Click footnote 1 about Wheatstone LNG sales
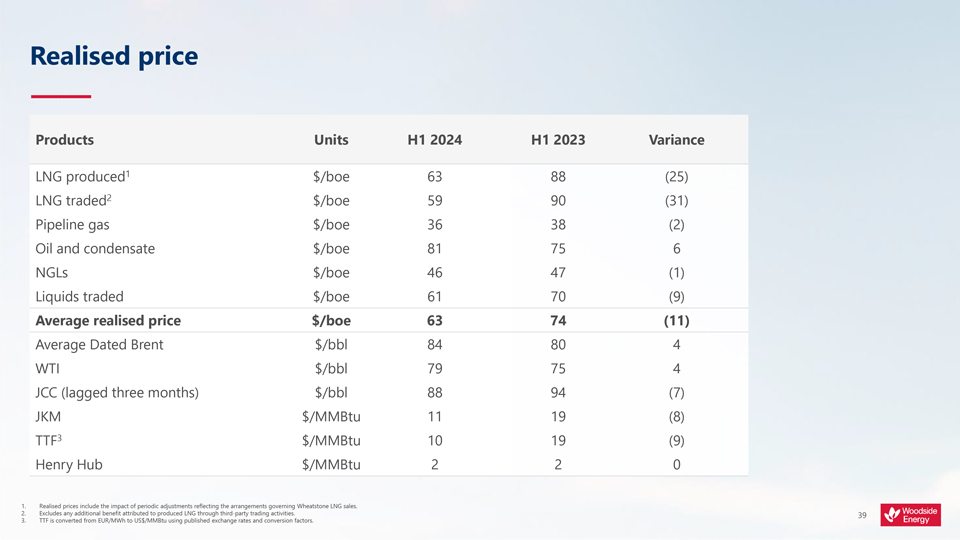This screenshot has width=960, height=540. (x=196, y=507)
